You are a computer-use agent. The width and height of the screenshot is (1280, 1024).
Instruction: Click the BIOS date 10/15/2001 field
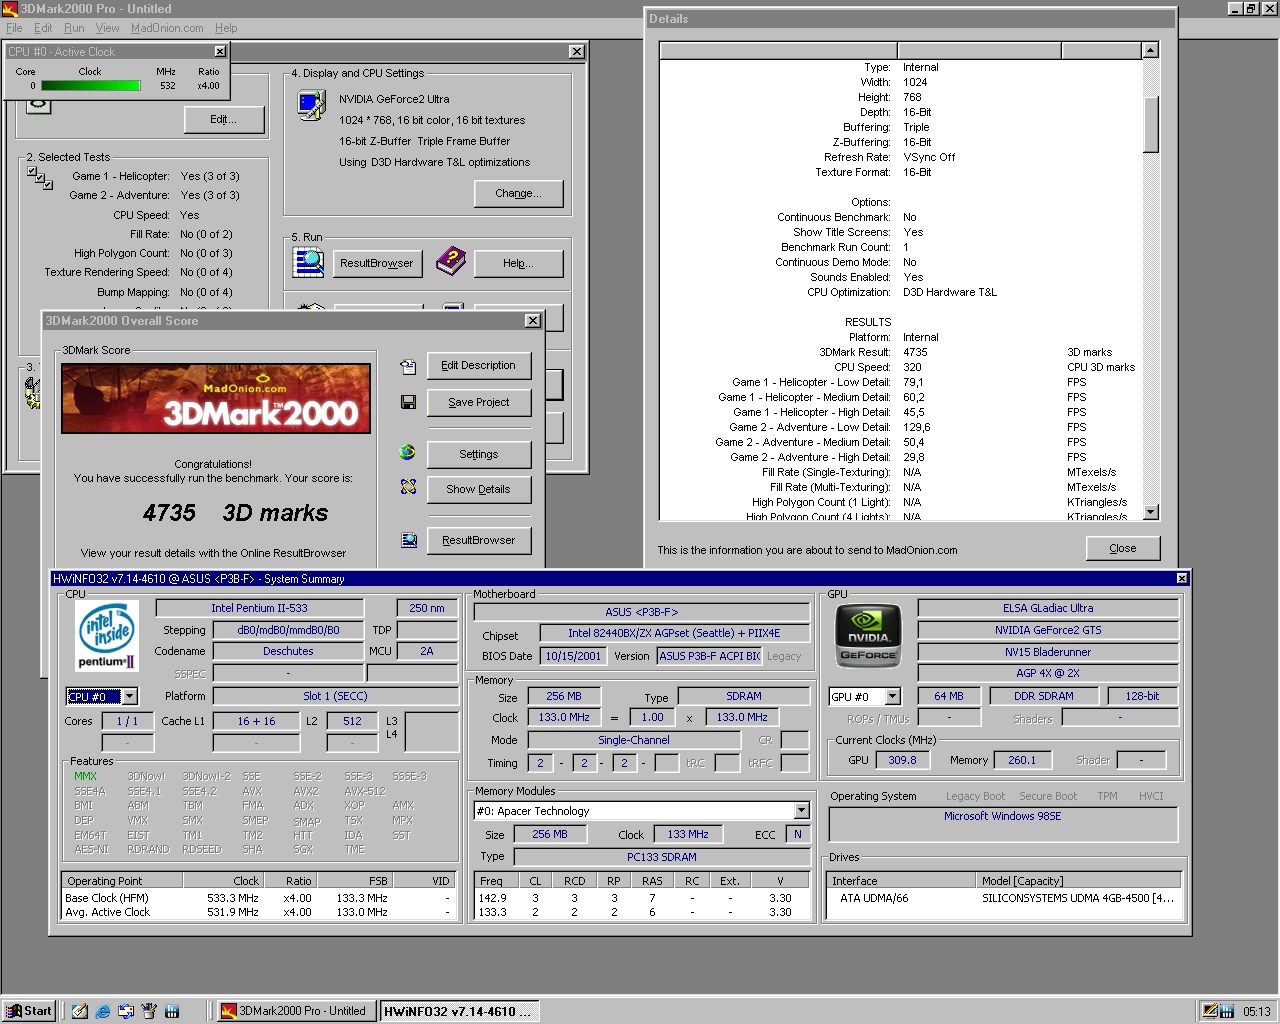point(573,656)
